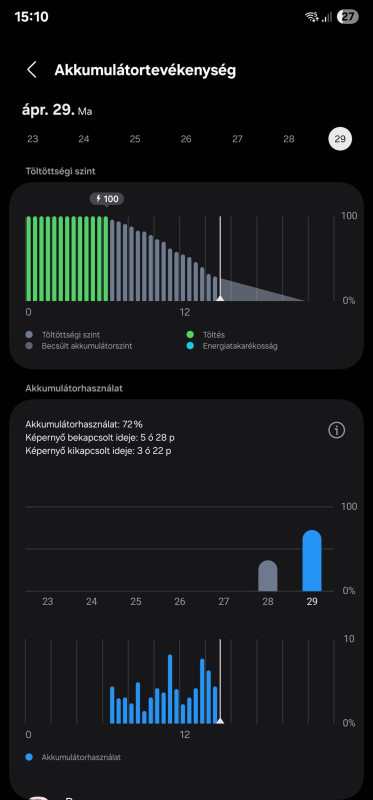Tap the battery indicator in status bar

347,17
